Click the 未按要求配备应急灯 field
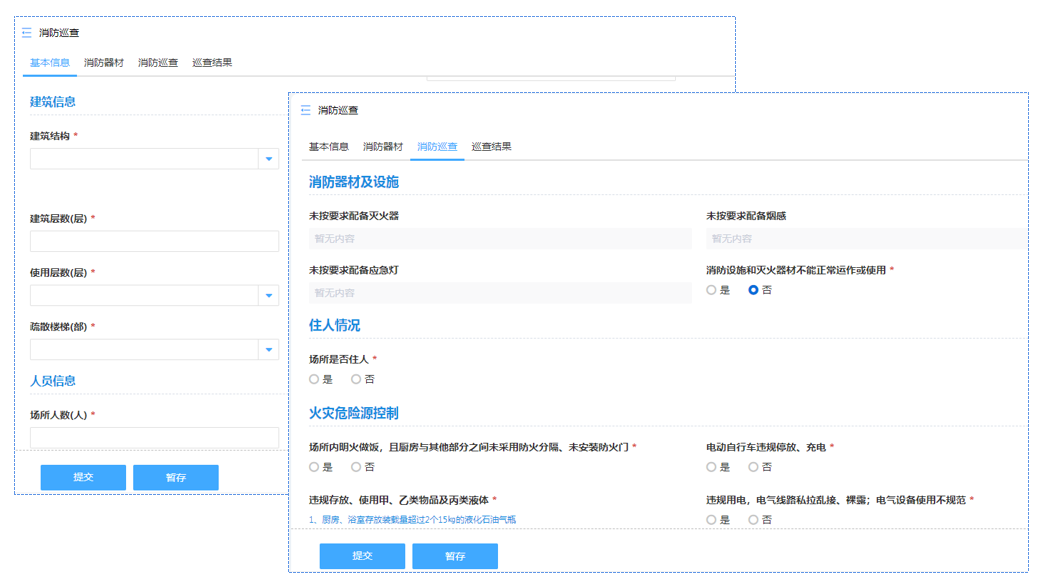Viewport: 1042px width, 583px height. click(x=500, y=293)
